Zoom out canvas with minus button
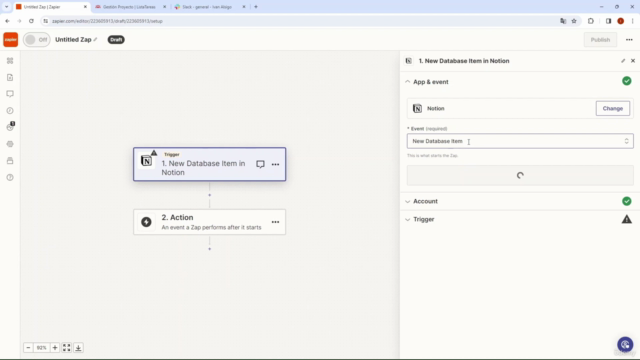The width and height of the screenshot is (640, 360). click(28, 348)
